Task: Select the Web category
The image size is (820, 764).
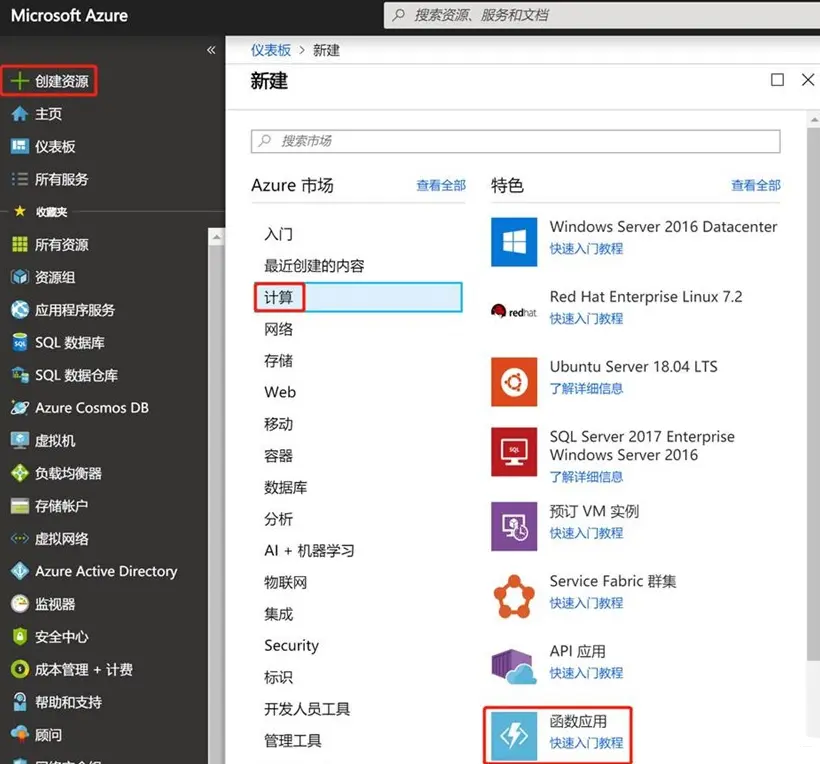Action: [x=280, y=392]
